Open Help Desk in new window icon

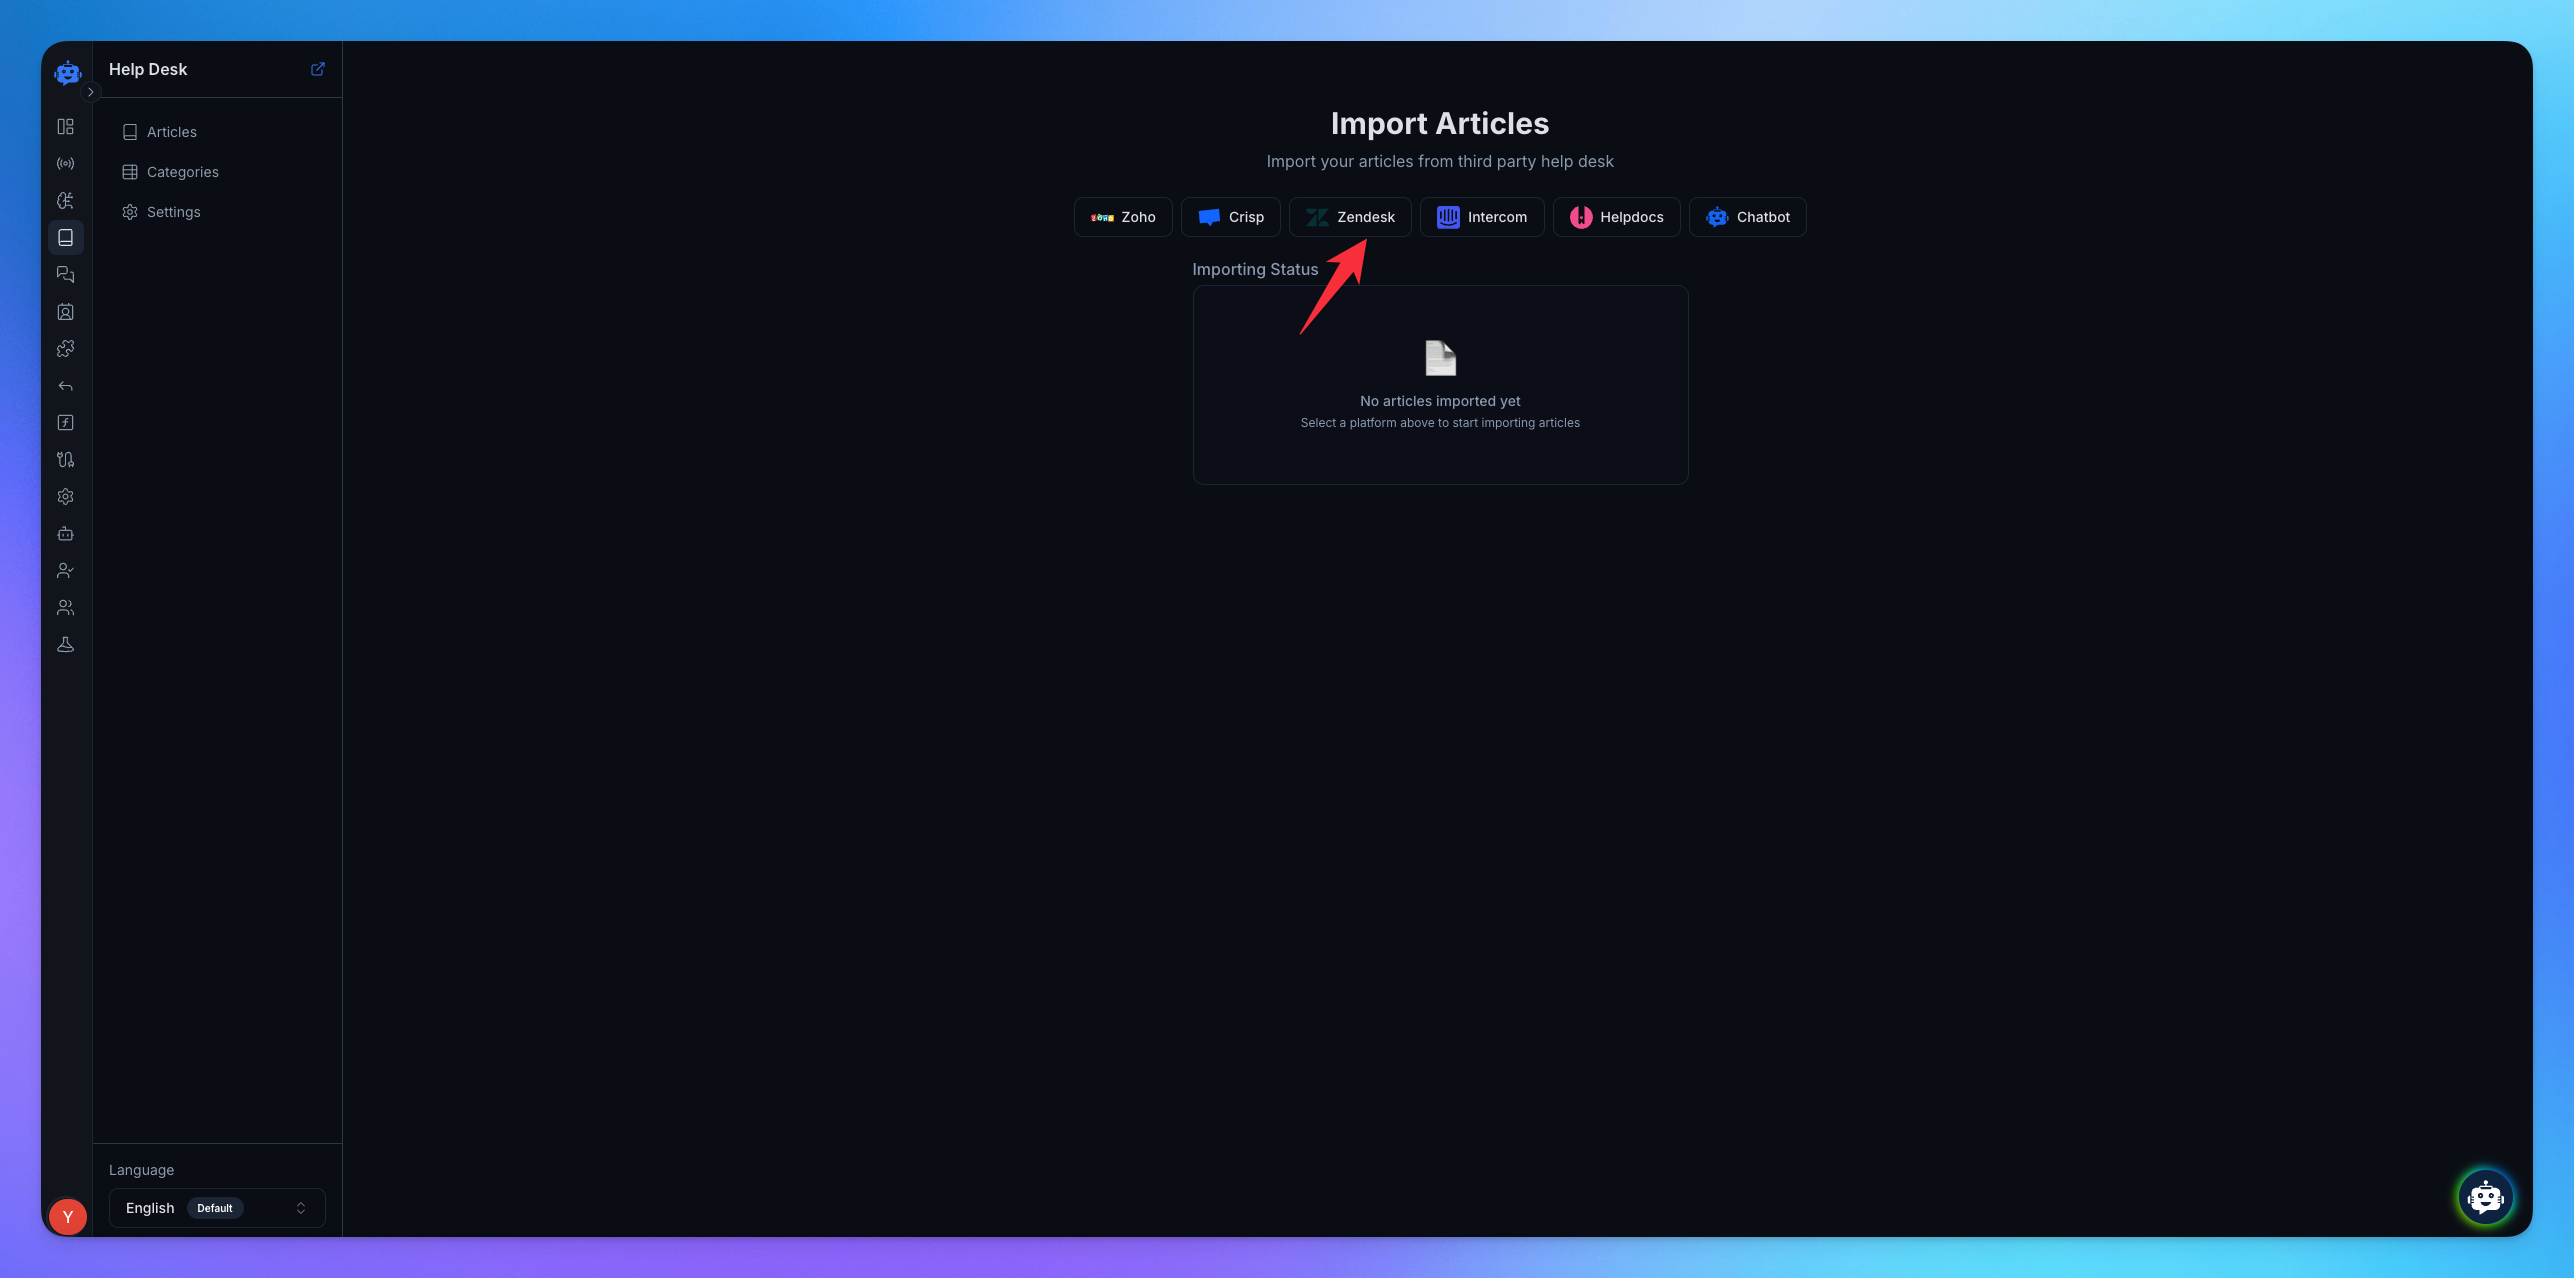318,69
